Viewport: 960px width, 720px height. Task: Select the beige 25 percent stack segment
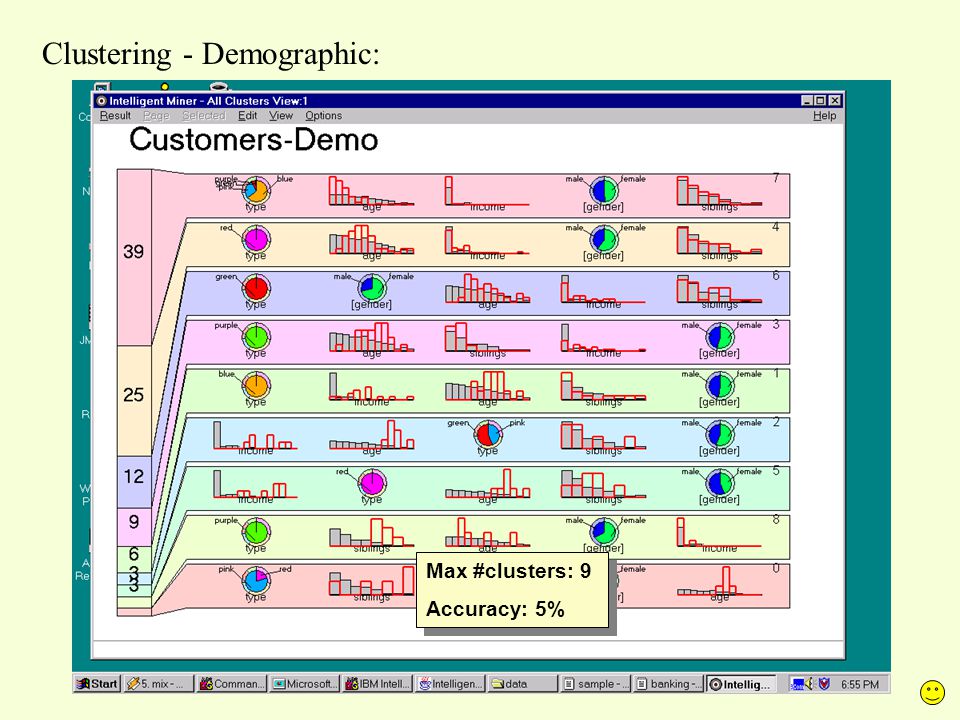134,401
